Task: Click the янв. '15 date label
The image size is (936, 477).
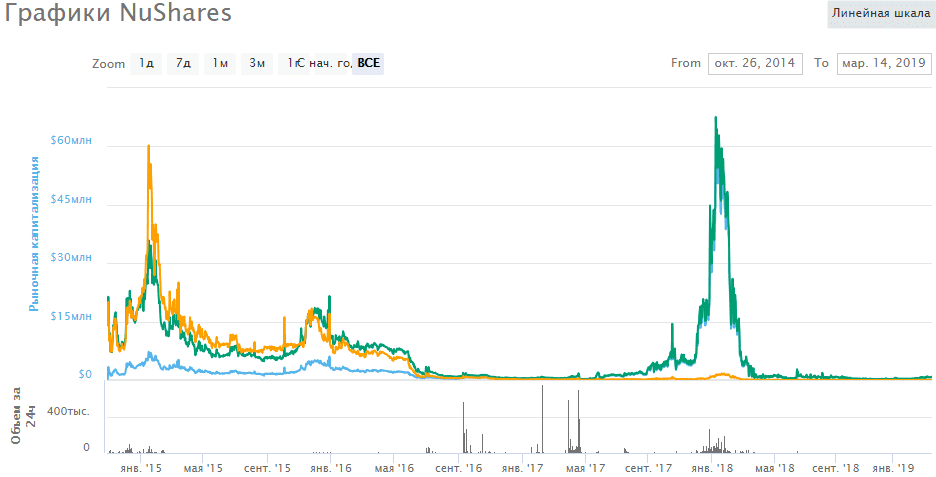Action: tap(140, 468)
